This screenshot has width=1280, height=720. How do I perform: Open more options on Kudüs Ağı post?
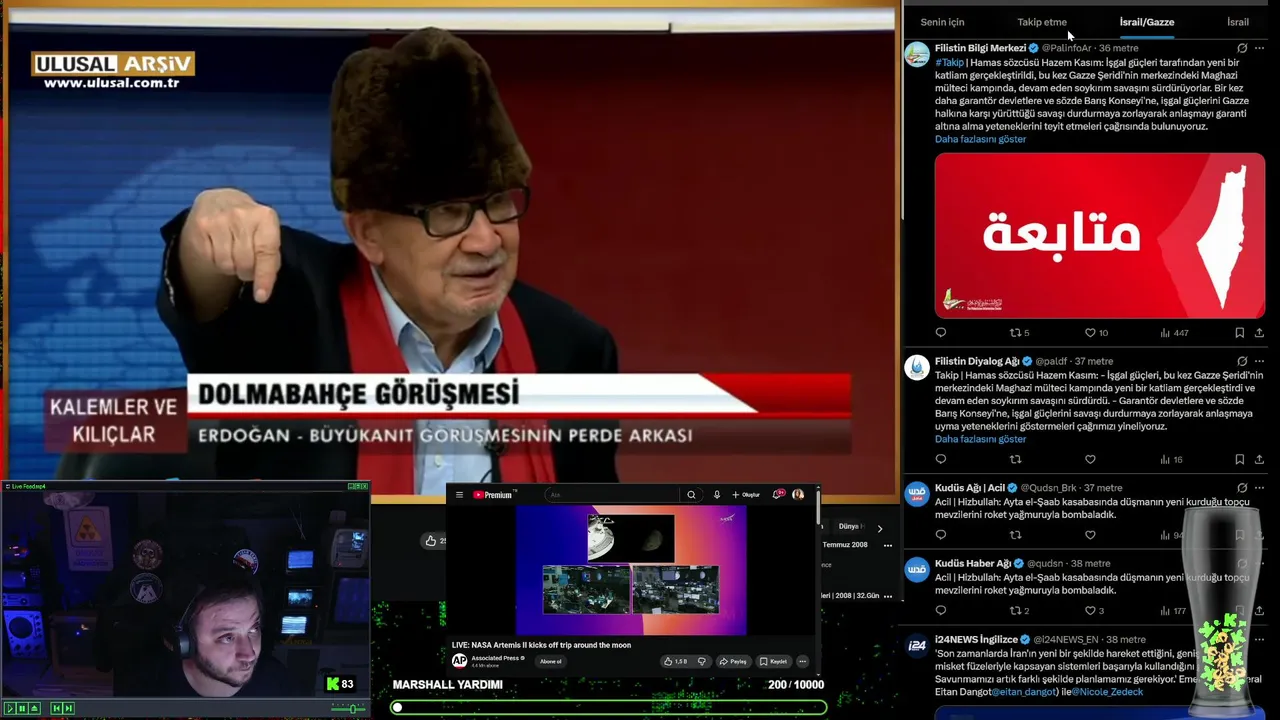pyautogui.click(x=1259, y=488)
